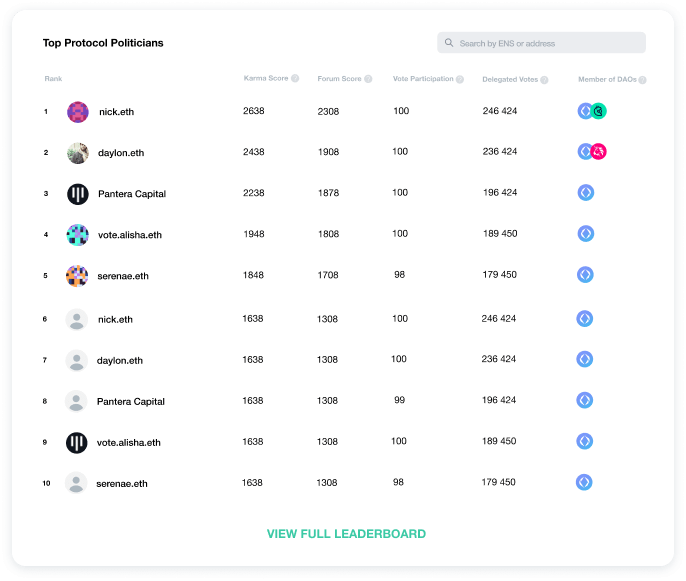This screenshot has width=686, height=581.
Task: Click the green DAO badge in rank 1 row
Action: 599,111
